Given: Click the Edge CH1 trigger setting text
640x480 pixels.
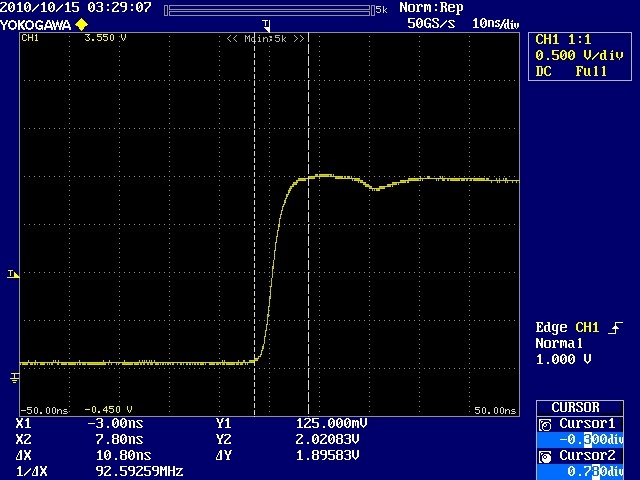Looking at the screenshot, I should [567, 328].
